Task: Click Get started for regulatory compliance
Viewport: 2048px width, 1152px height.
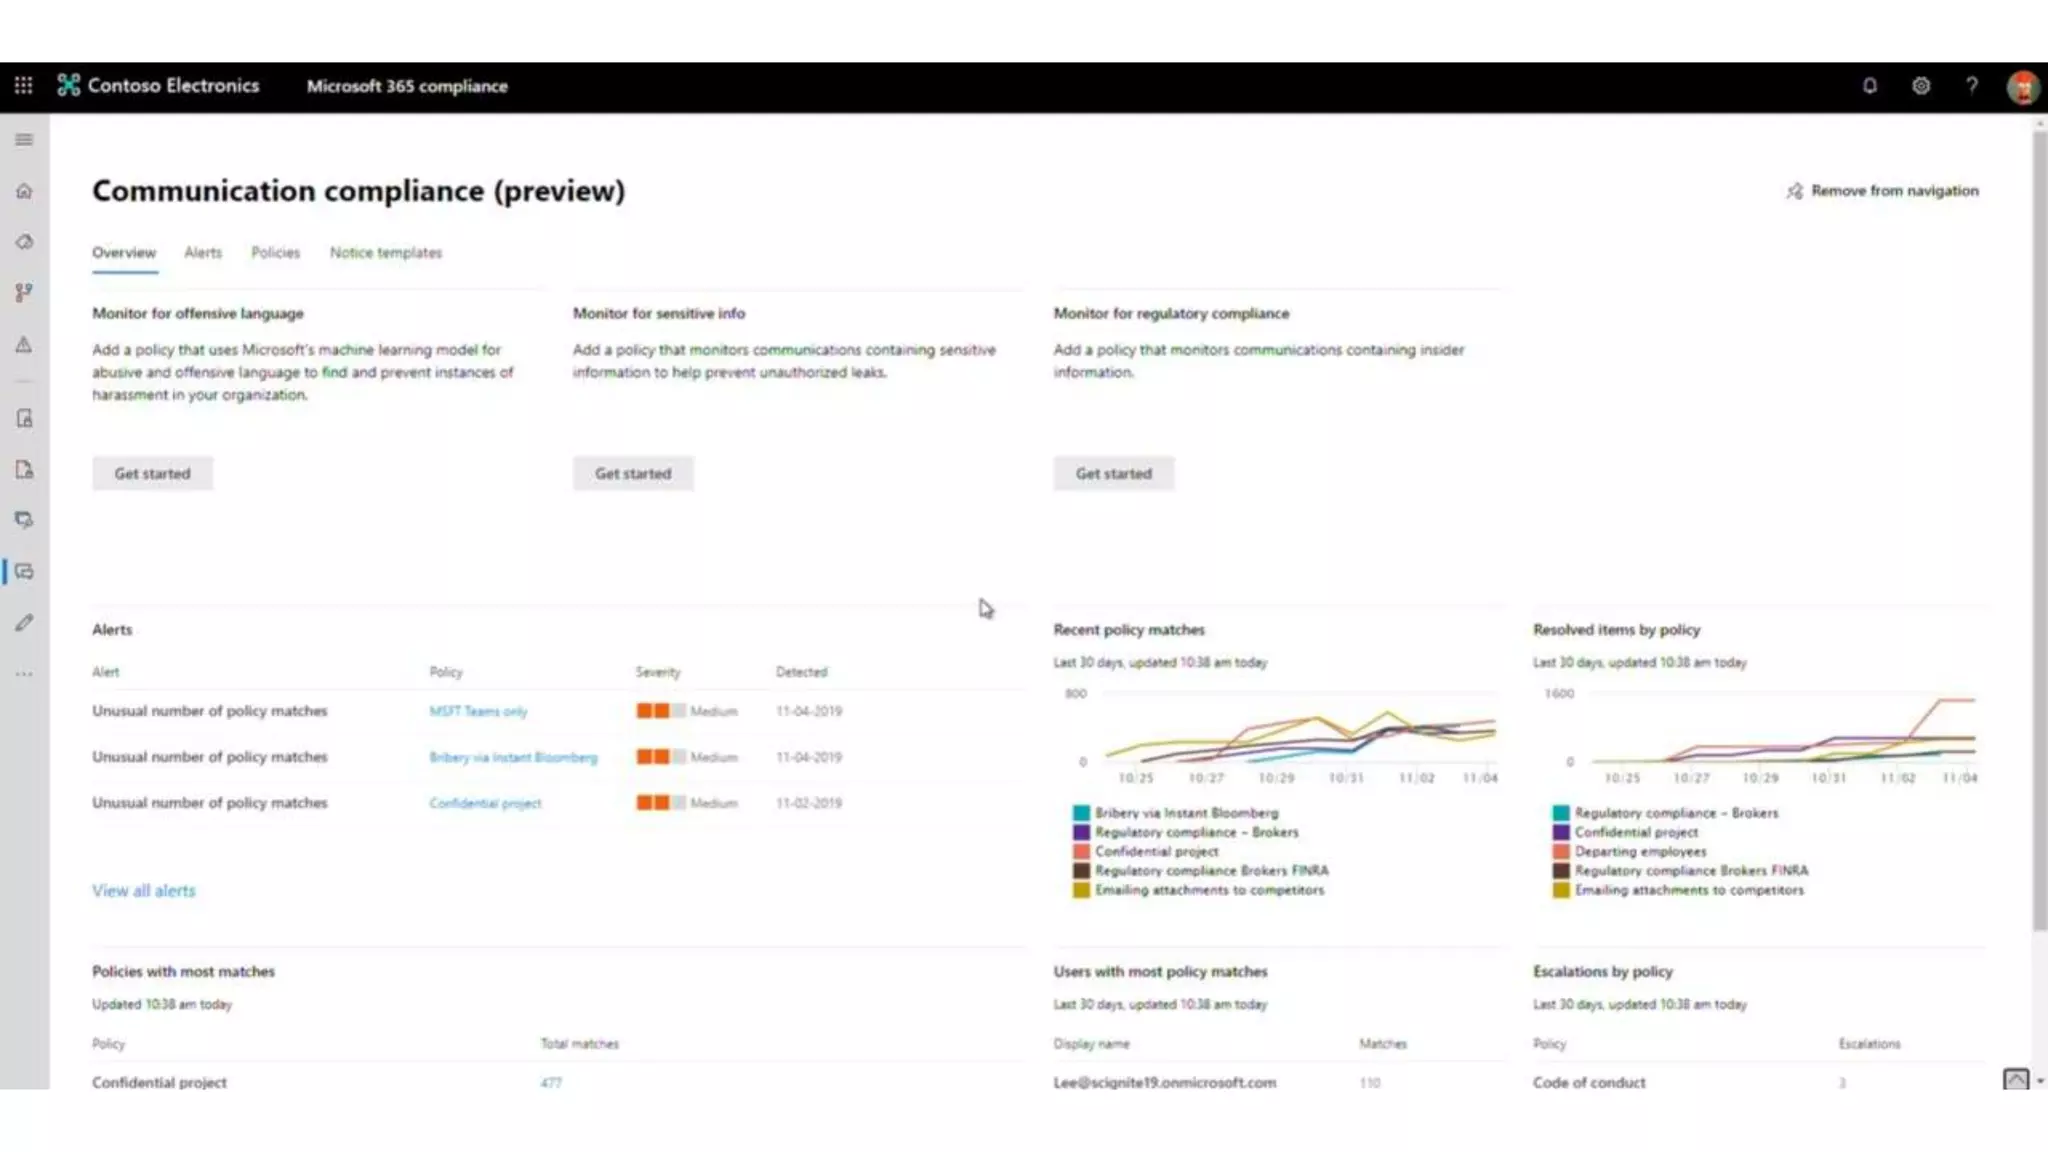Action: (1113, 474)
